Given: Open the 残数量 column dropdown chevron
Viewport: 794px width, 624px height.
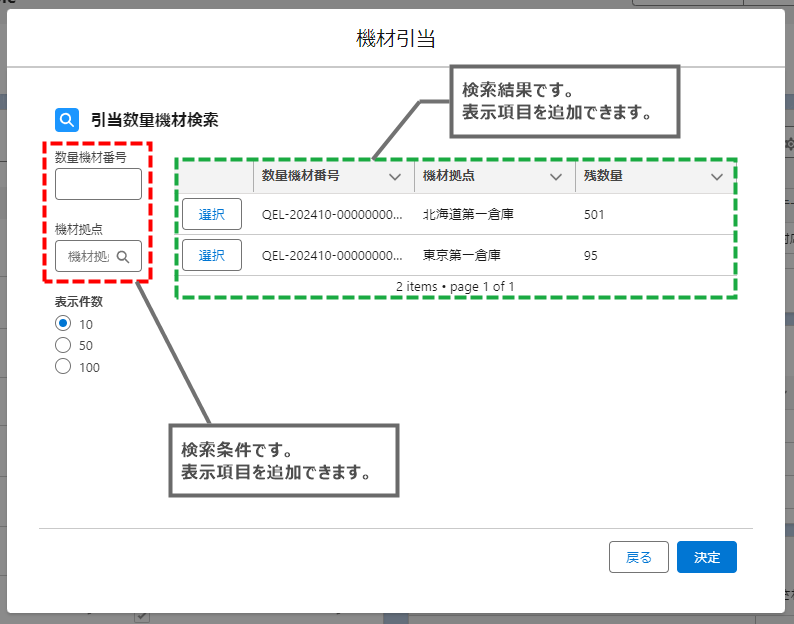Looking at the screenshot, I should click(x=716, y=176).
